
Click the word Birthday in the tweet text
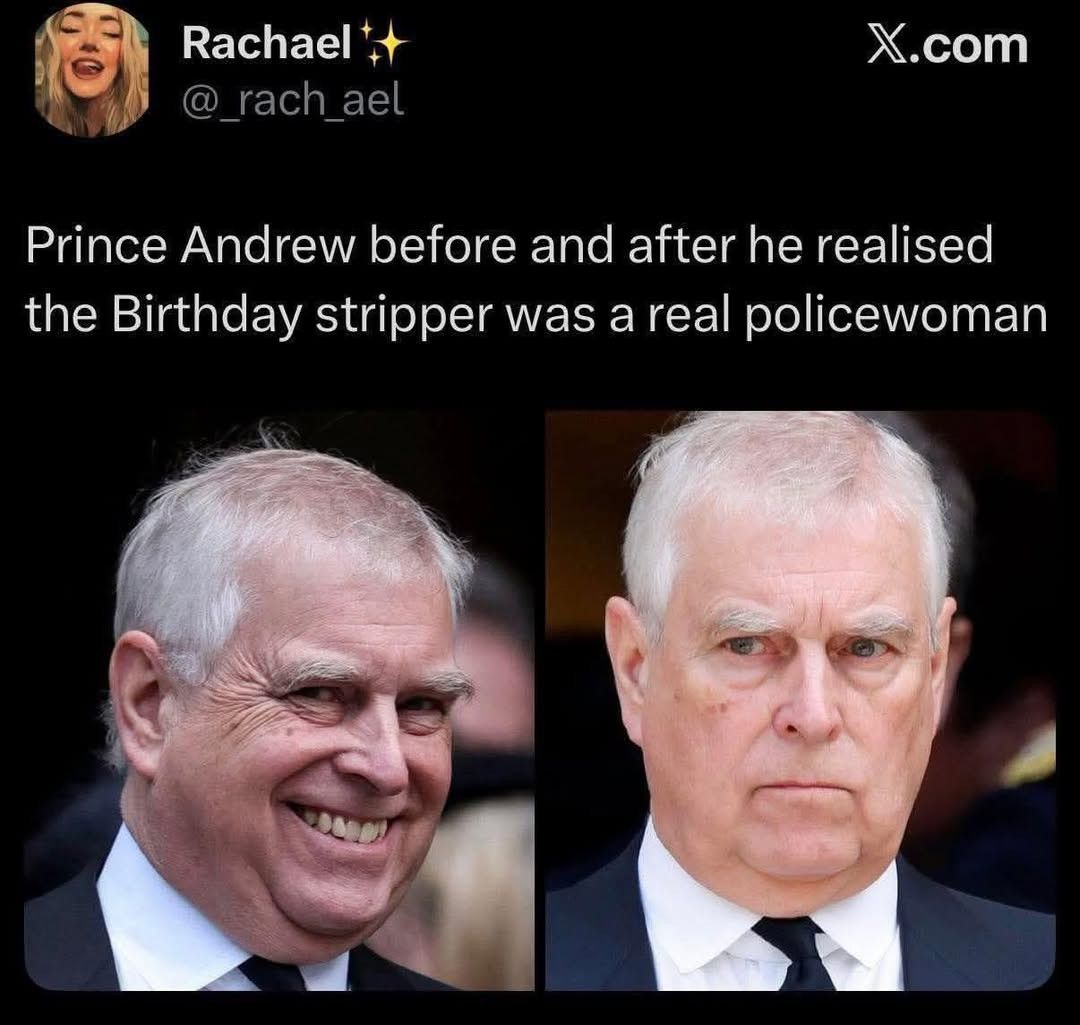click(207, 315)
